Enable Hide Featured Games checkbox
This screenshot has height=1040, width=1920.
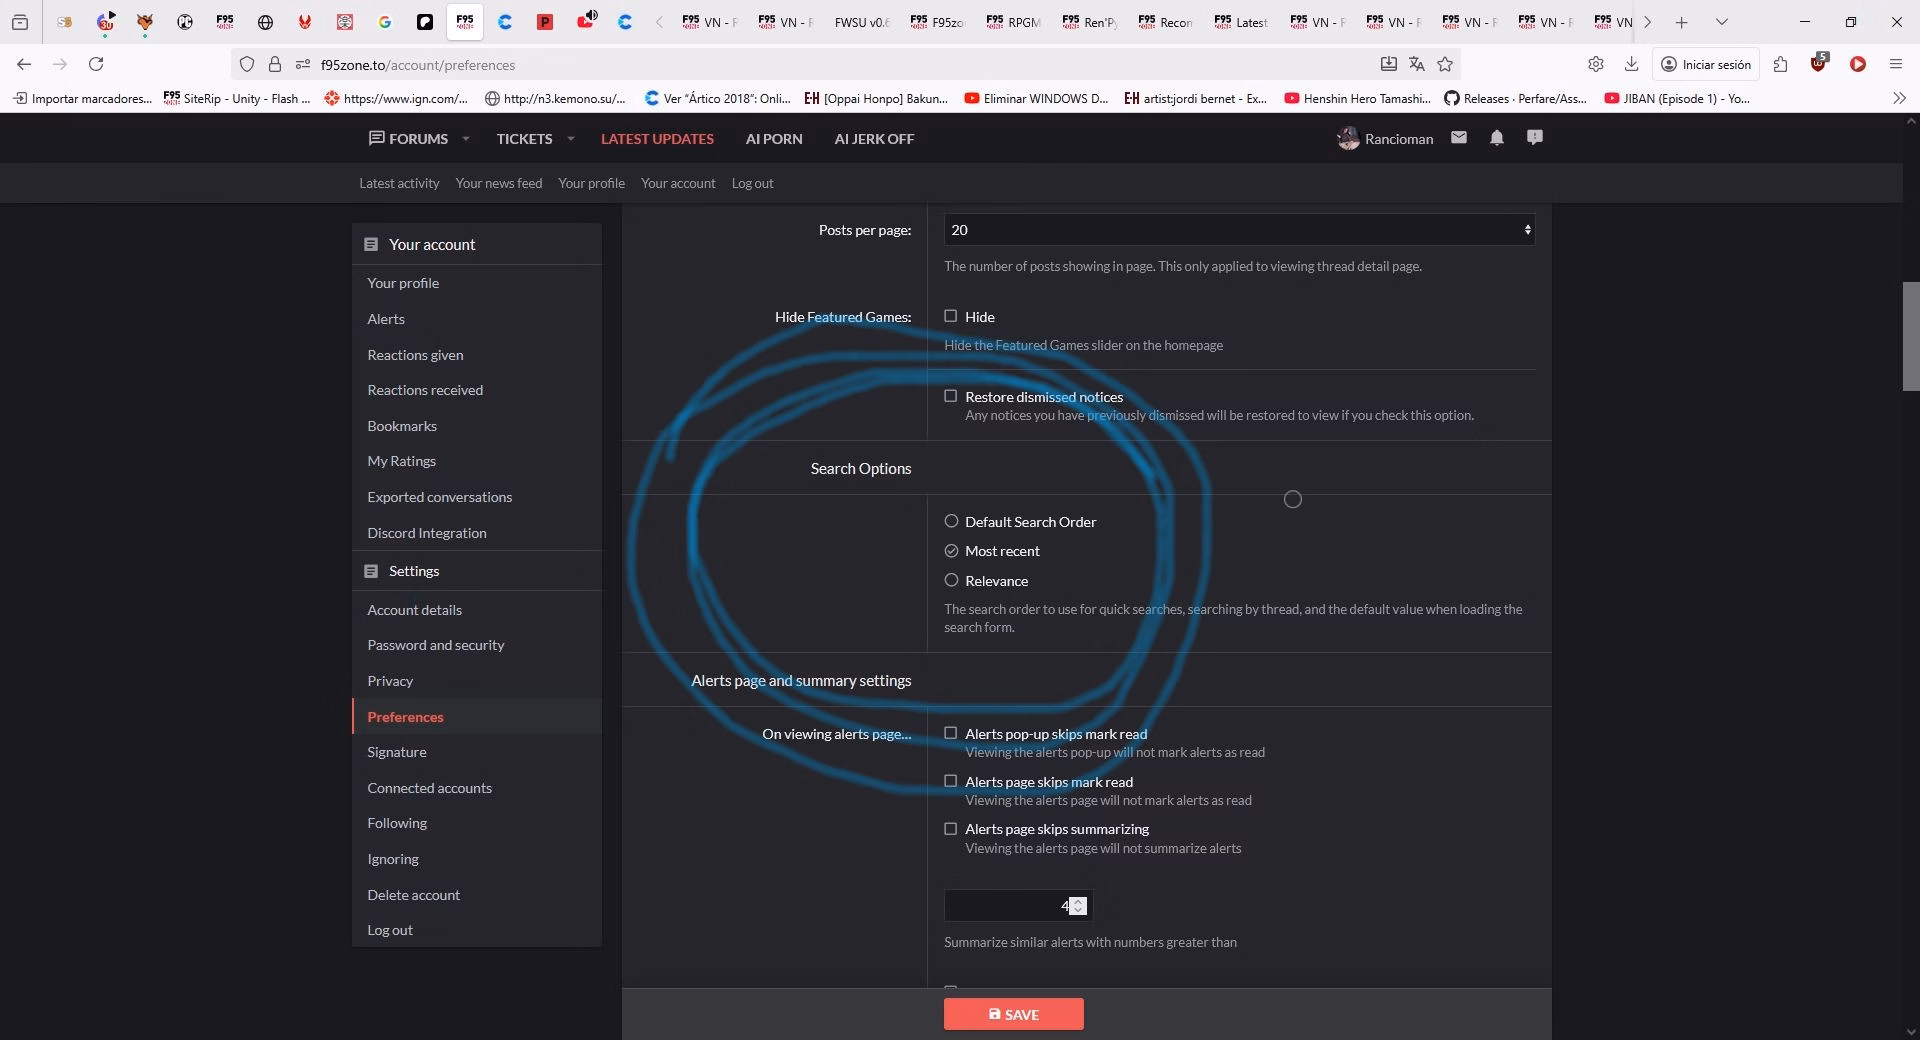tap(951, 316)
